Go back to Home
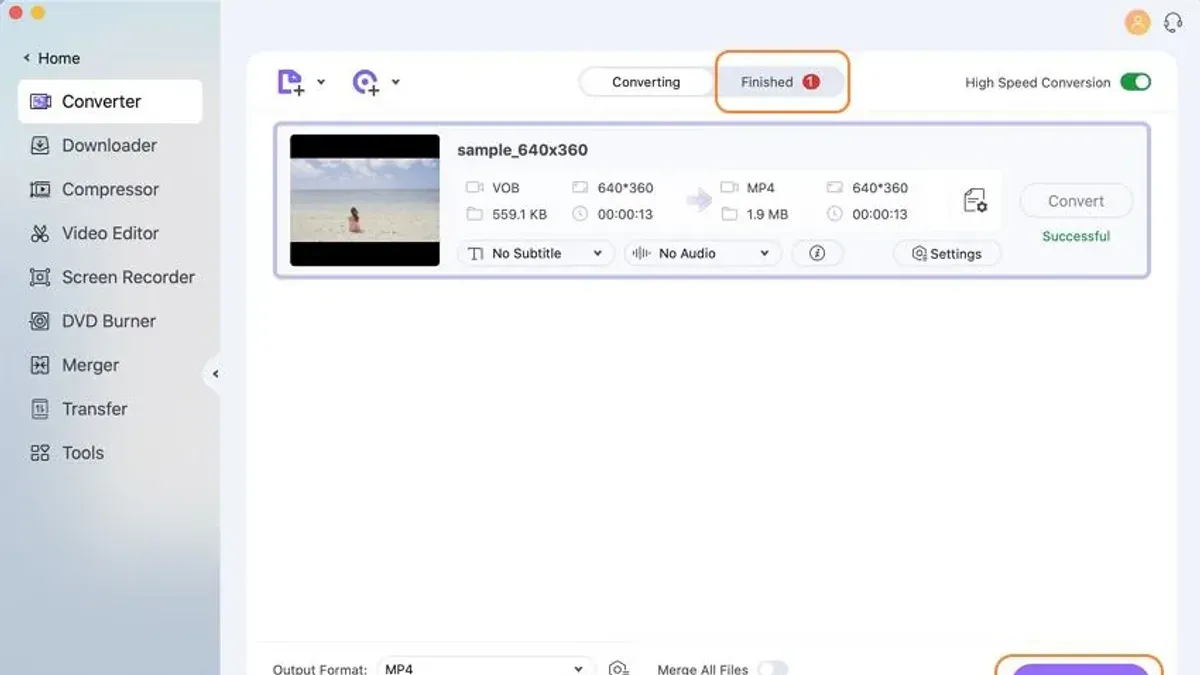The height and width of the screenshot is (675, 1200). [52, 58]
